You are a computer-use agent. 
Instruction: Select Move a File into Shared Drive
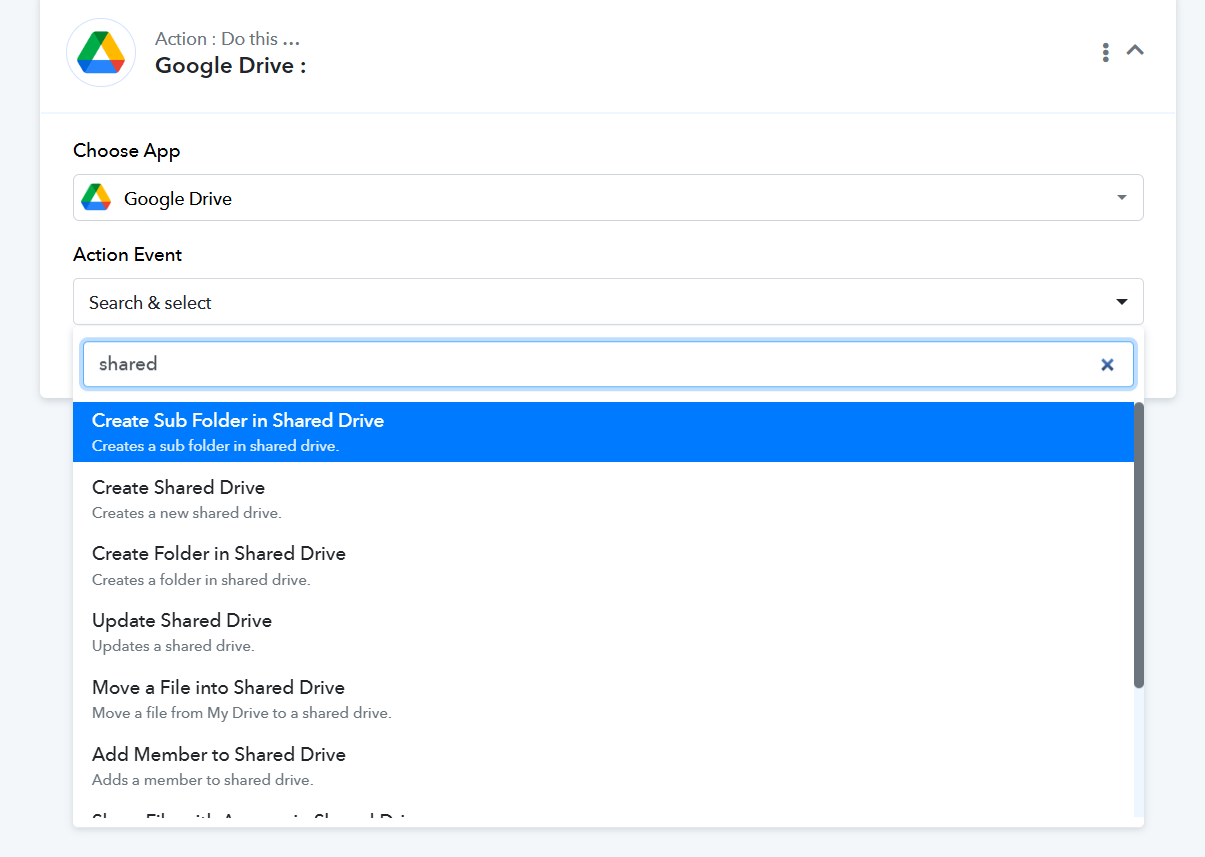click(603, 699)
